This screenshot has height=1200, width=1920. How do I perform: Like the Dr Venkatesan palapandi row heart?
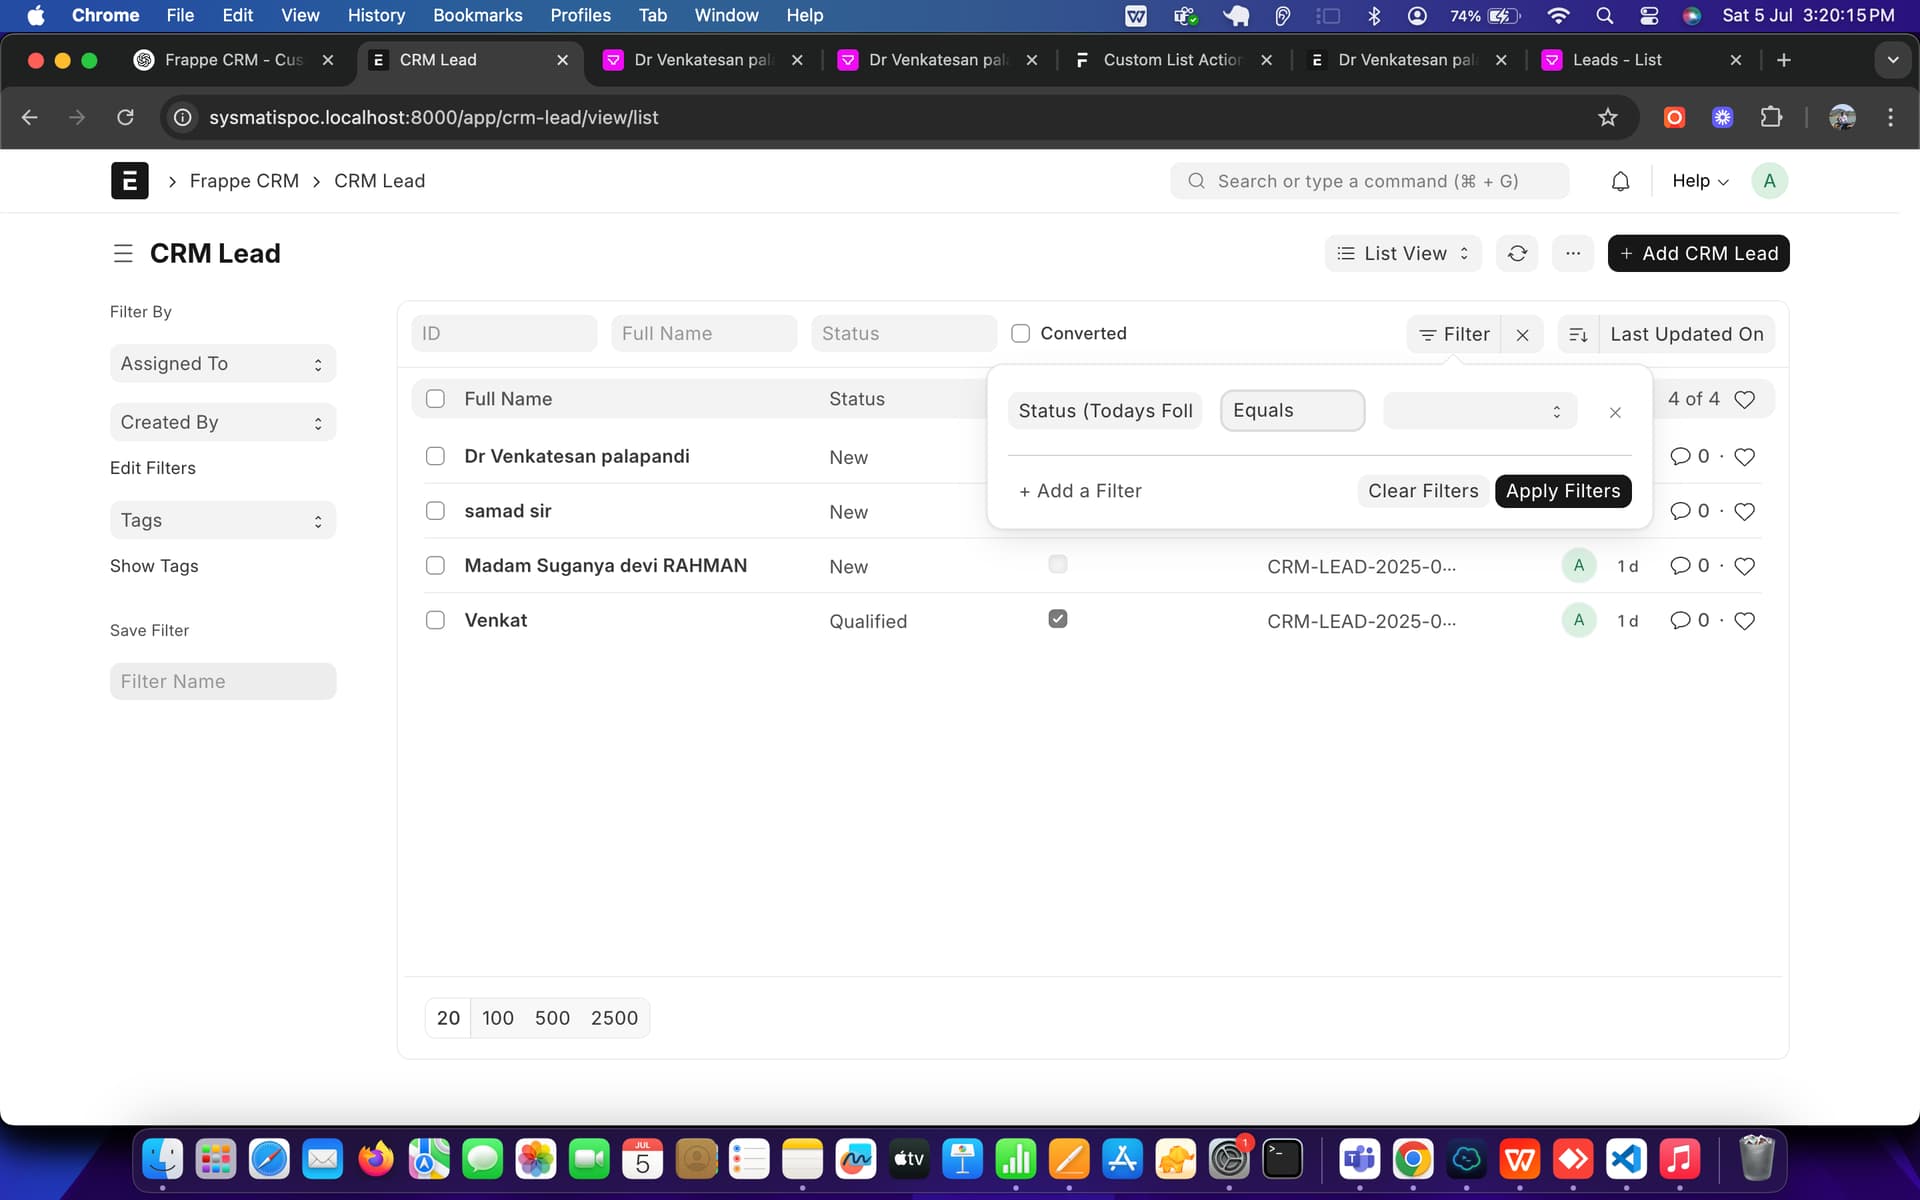pos(1744,457)
